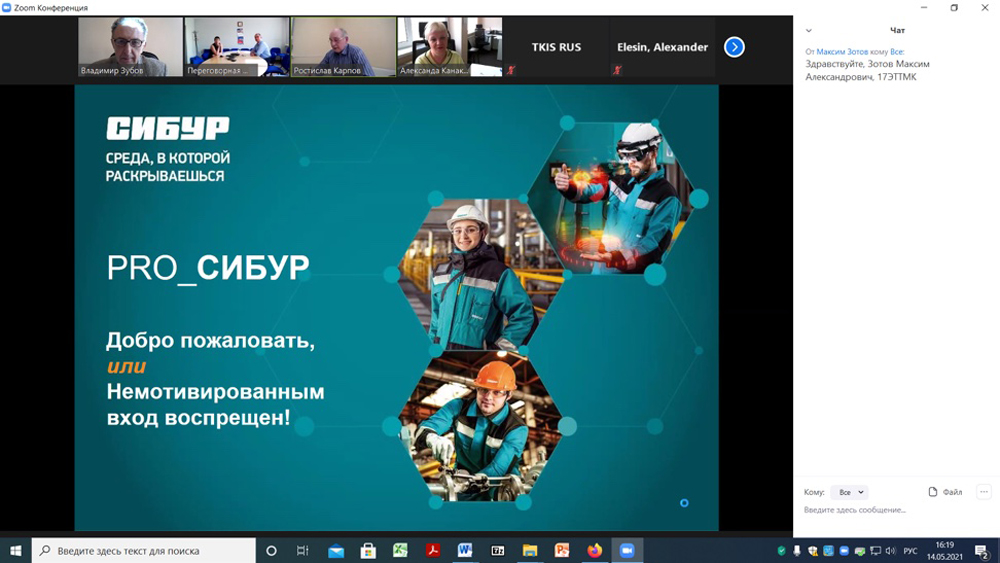Switch to PowerPoint in taskbar
The height and width of the screenshot is (563, 1000).
[562, 550]
